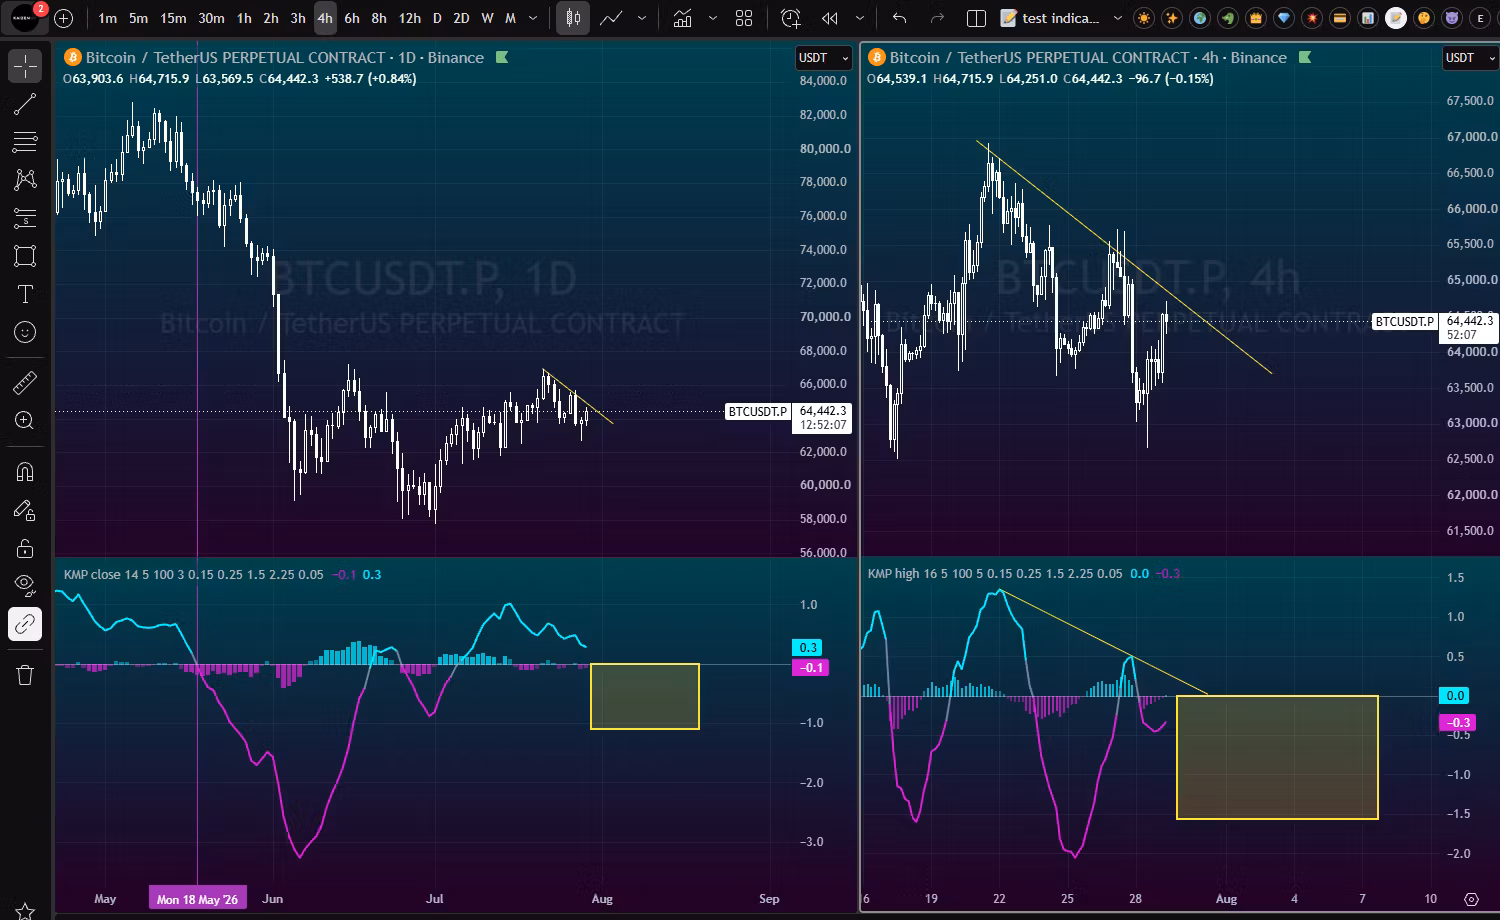Open favorites star toolbar icon

pyautogui.click(x=25, y=910)
